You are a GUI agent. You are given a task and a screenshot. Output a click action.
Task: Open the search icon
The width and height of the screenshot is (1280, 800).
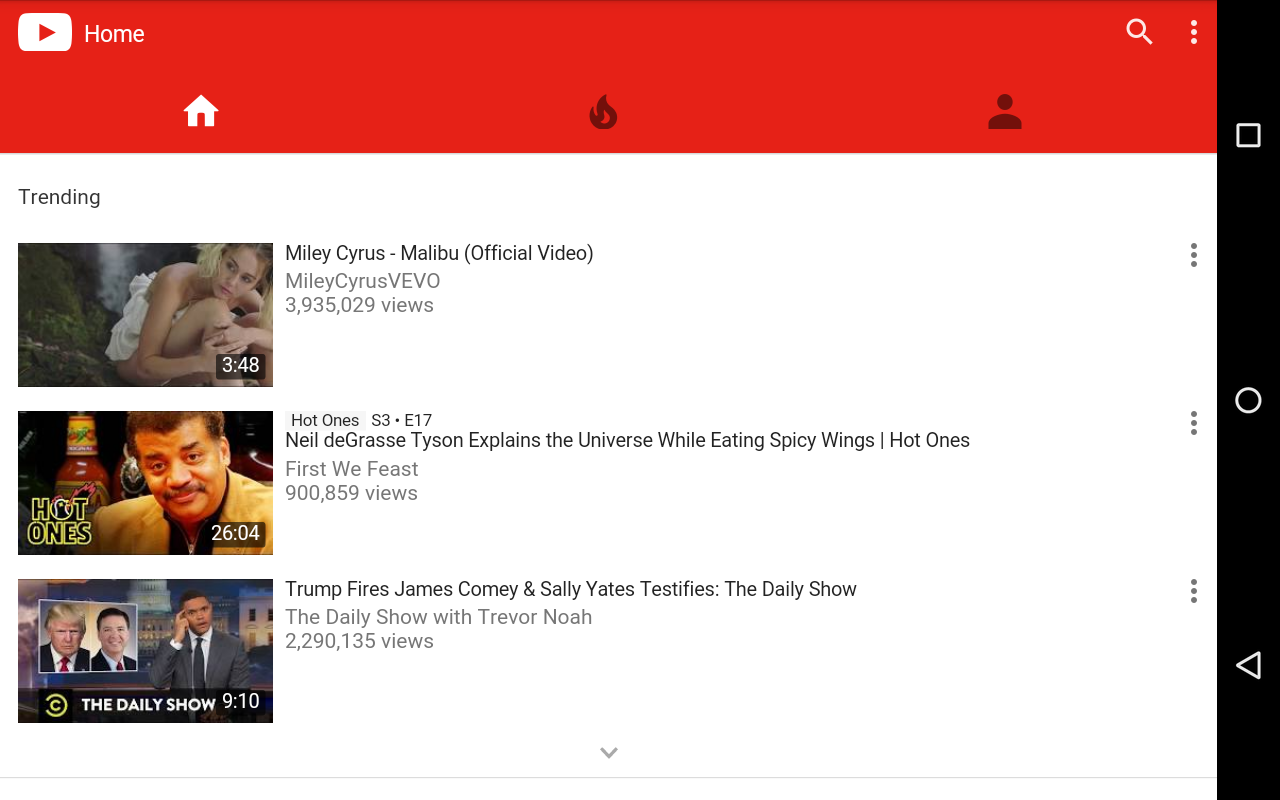coord(1139,31)
